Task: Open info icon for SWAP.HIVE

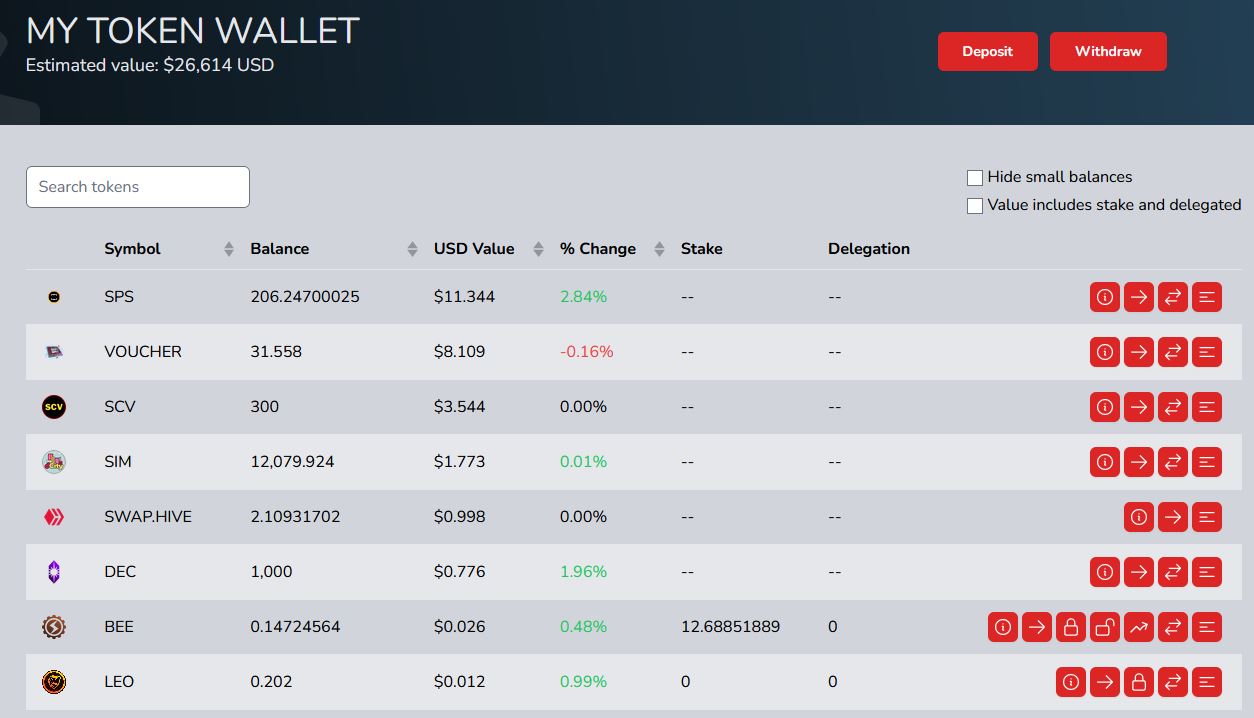Action: point(1139,517)
